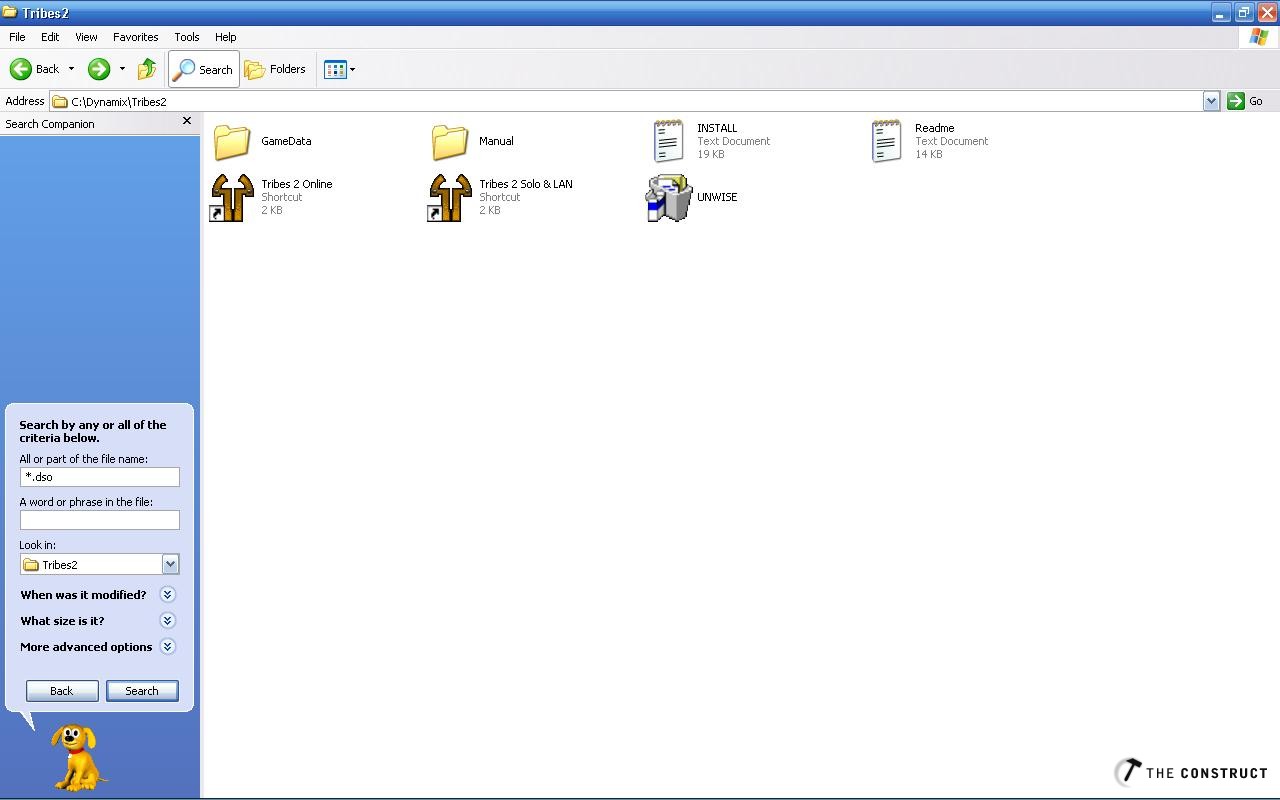Select the Manual folder icon
The image size is (1280, 800).
click(450, 141)
